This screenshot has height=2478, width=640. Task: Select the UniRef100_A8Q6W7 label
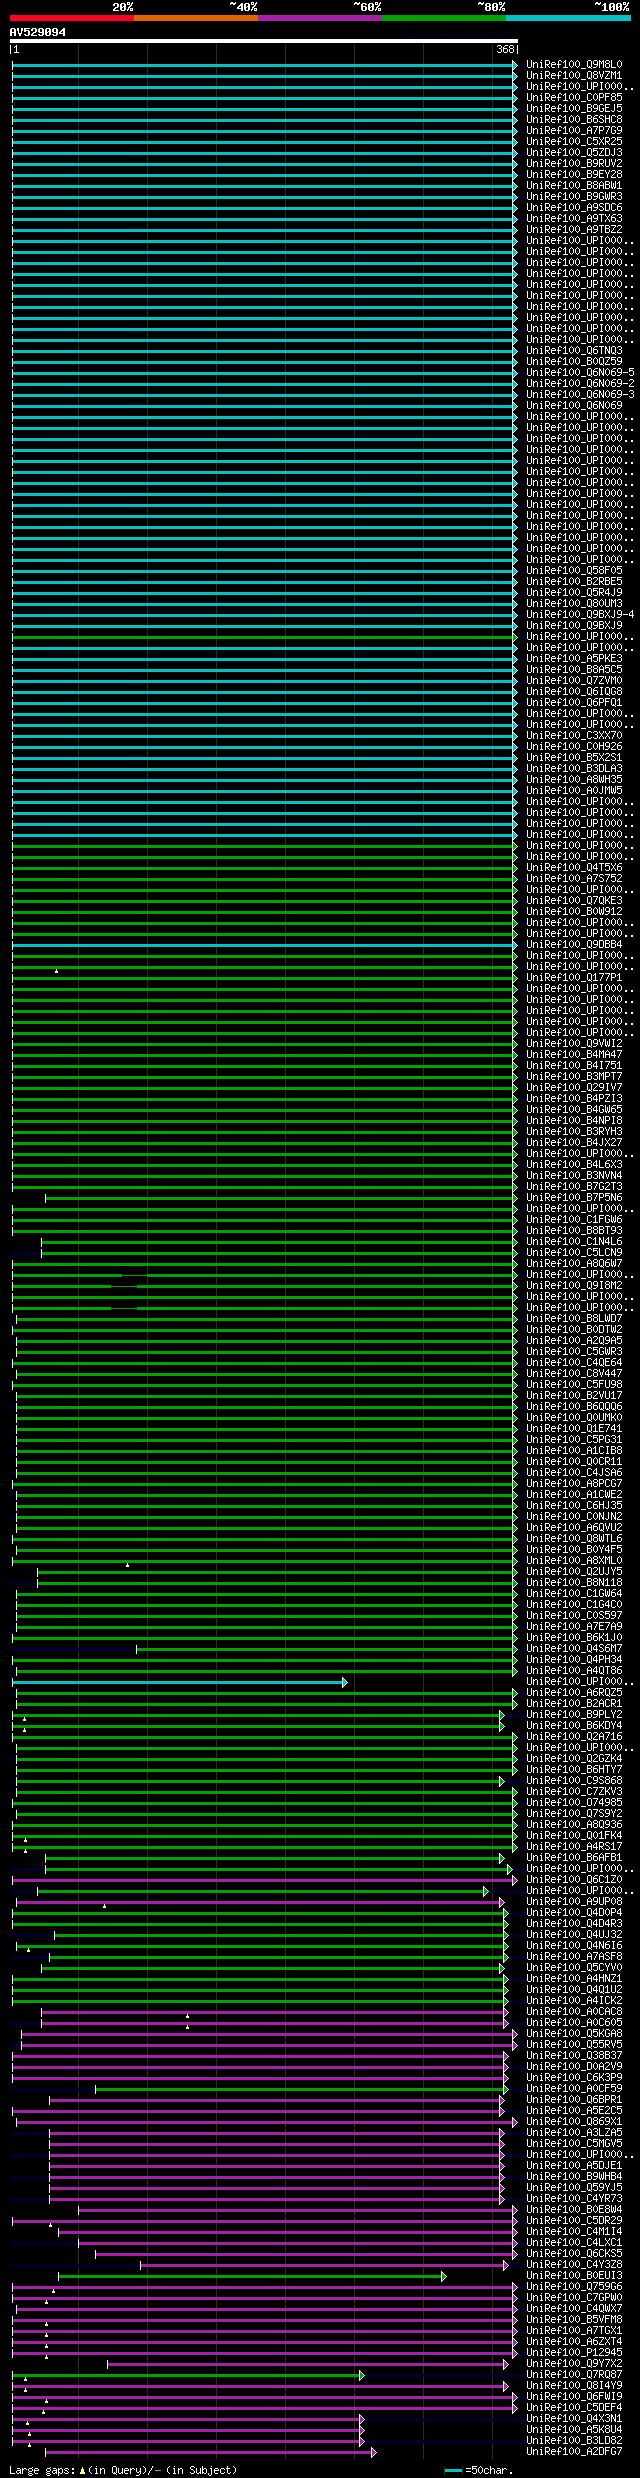574,1264
